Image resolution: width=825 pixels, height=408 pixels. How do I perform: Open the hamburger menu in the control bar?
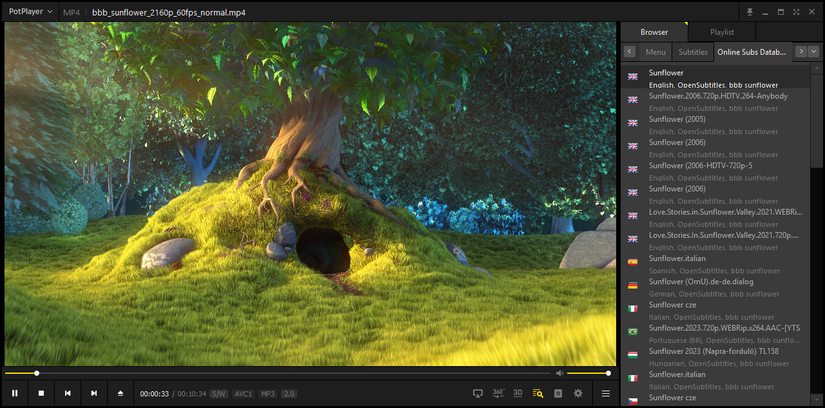[x=606, y=393]
